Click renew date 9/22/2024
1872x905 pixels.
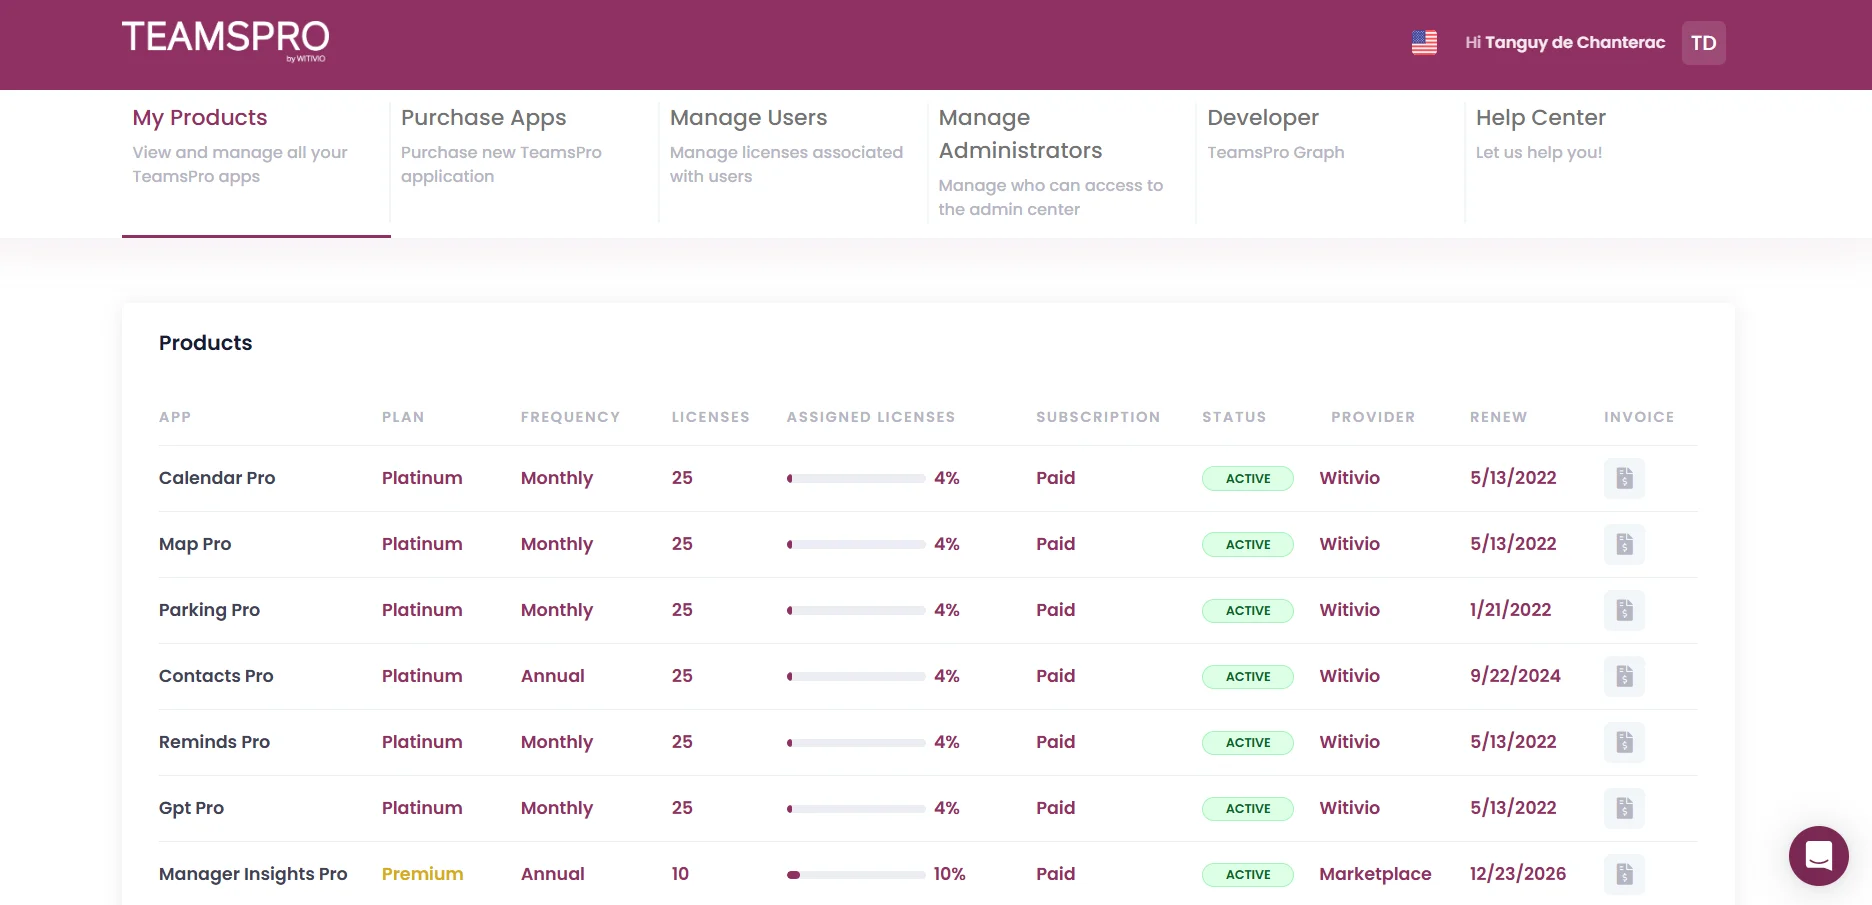[x=1515, y=676]
